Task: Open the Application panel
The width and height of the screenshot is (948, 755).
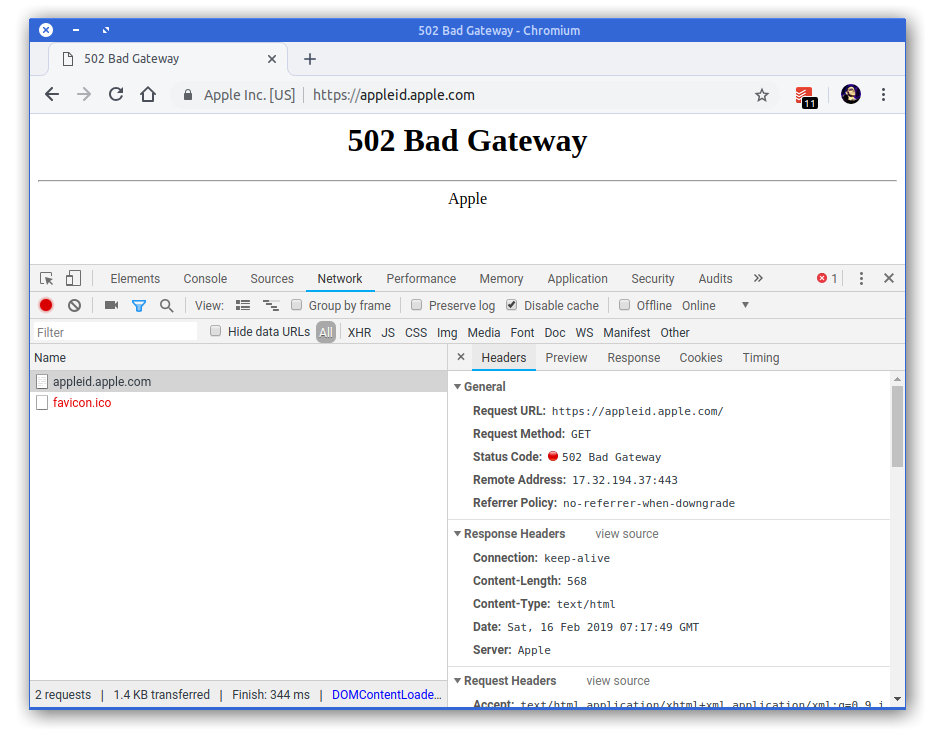Action: 577,279
